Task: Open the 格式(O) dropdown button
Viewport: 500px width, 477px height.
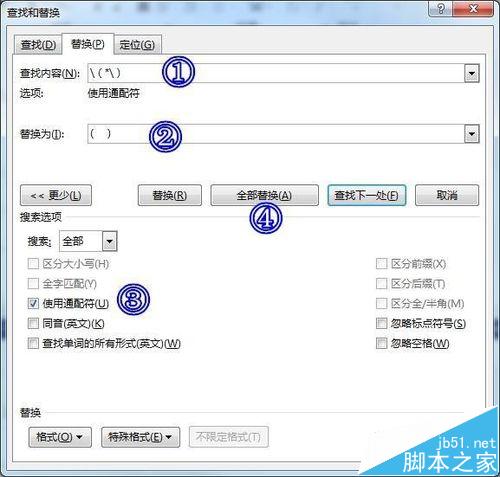Action: click(x=60, y=437)
